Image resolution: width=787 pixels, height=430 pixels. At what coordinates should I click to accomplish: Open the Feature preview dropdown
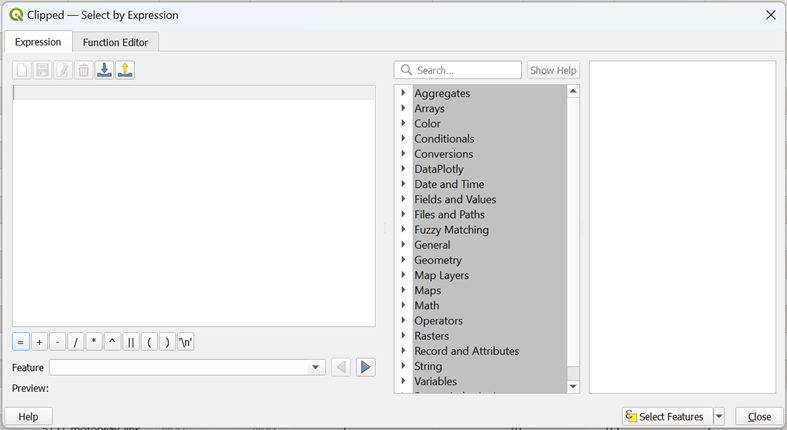point(316,367)
